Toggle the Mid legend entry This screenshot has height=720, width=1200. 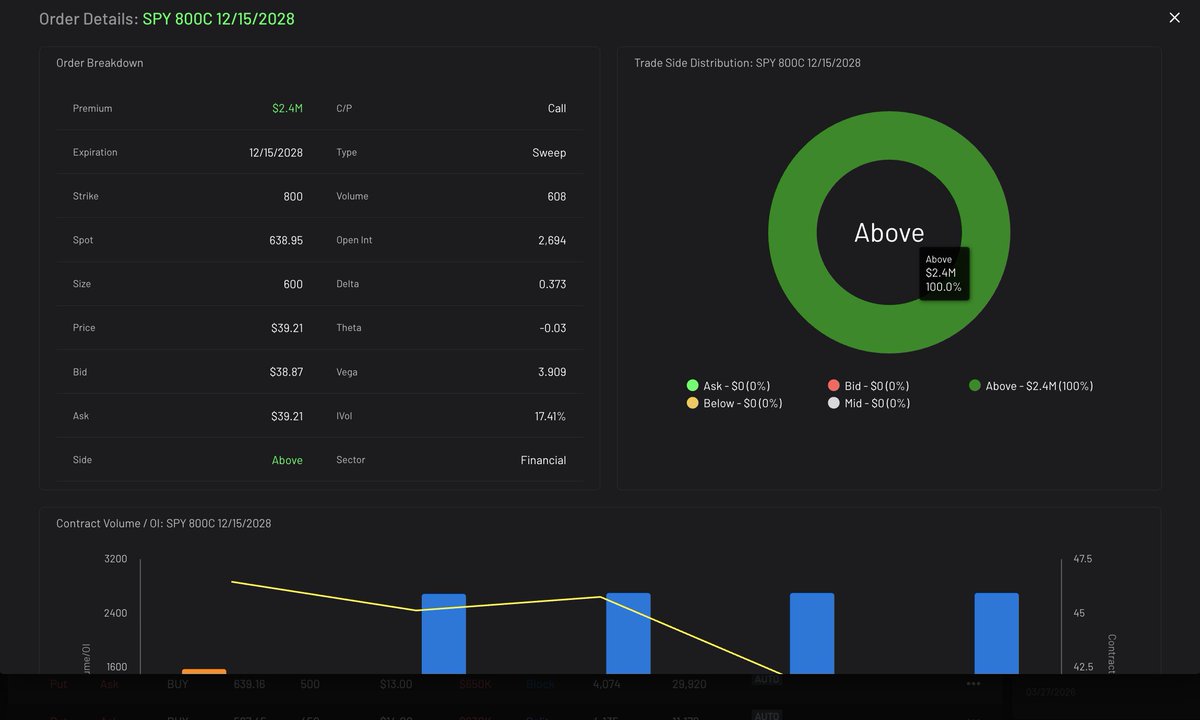click(x=868, y=404)
